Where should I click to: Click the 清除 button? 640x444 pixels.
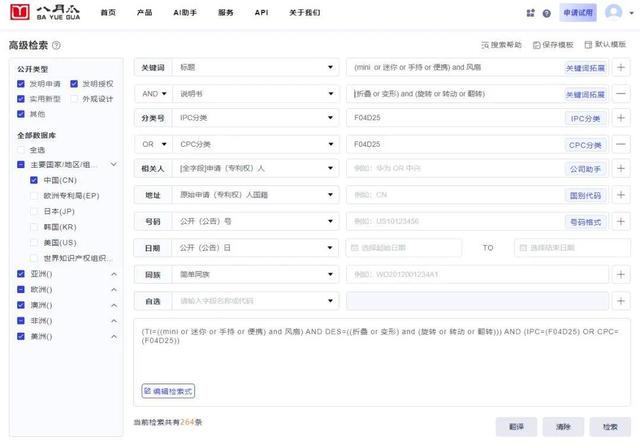[x=563, y=426]
